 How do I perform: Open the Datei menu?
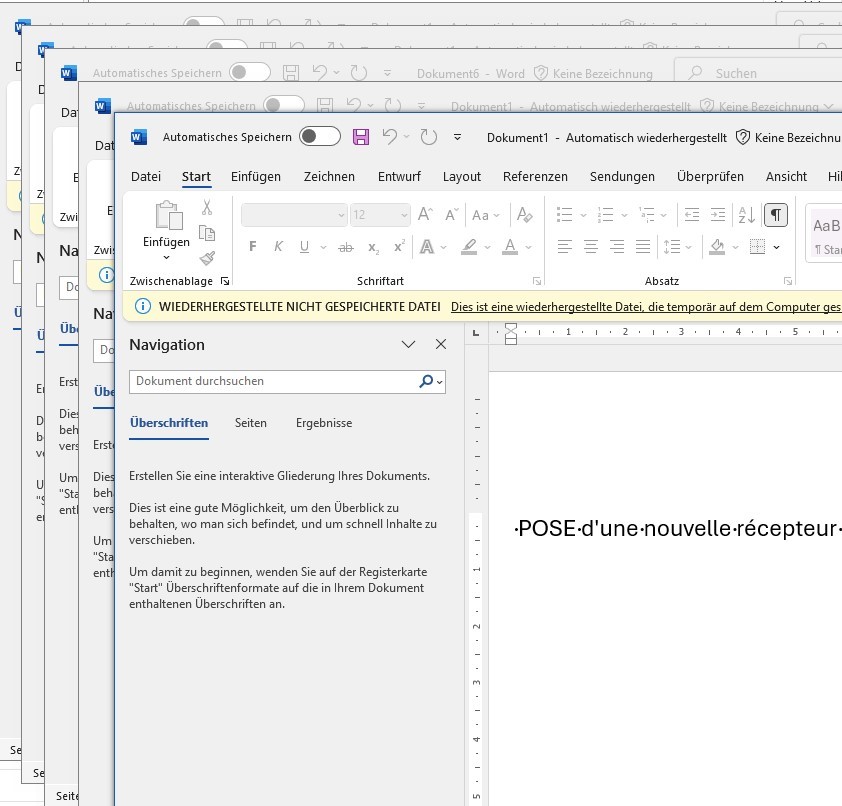[146, 177]
